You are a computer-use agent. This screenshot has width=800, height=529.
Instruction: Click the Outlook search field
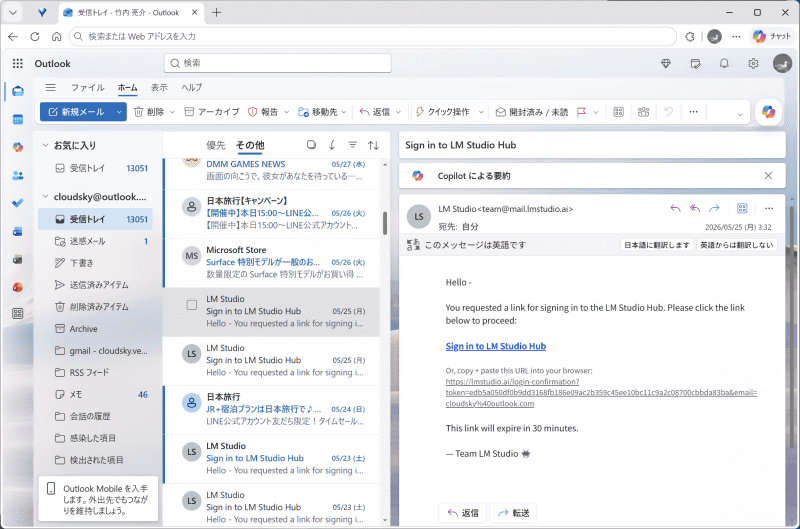278,63
